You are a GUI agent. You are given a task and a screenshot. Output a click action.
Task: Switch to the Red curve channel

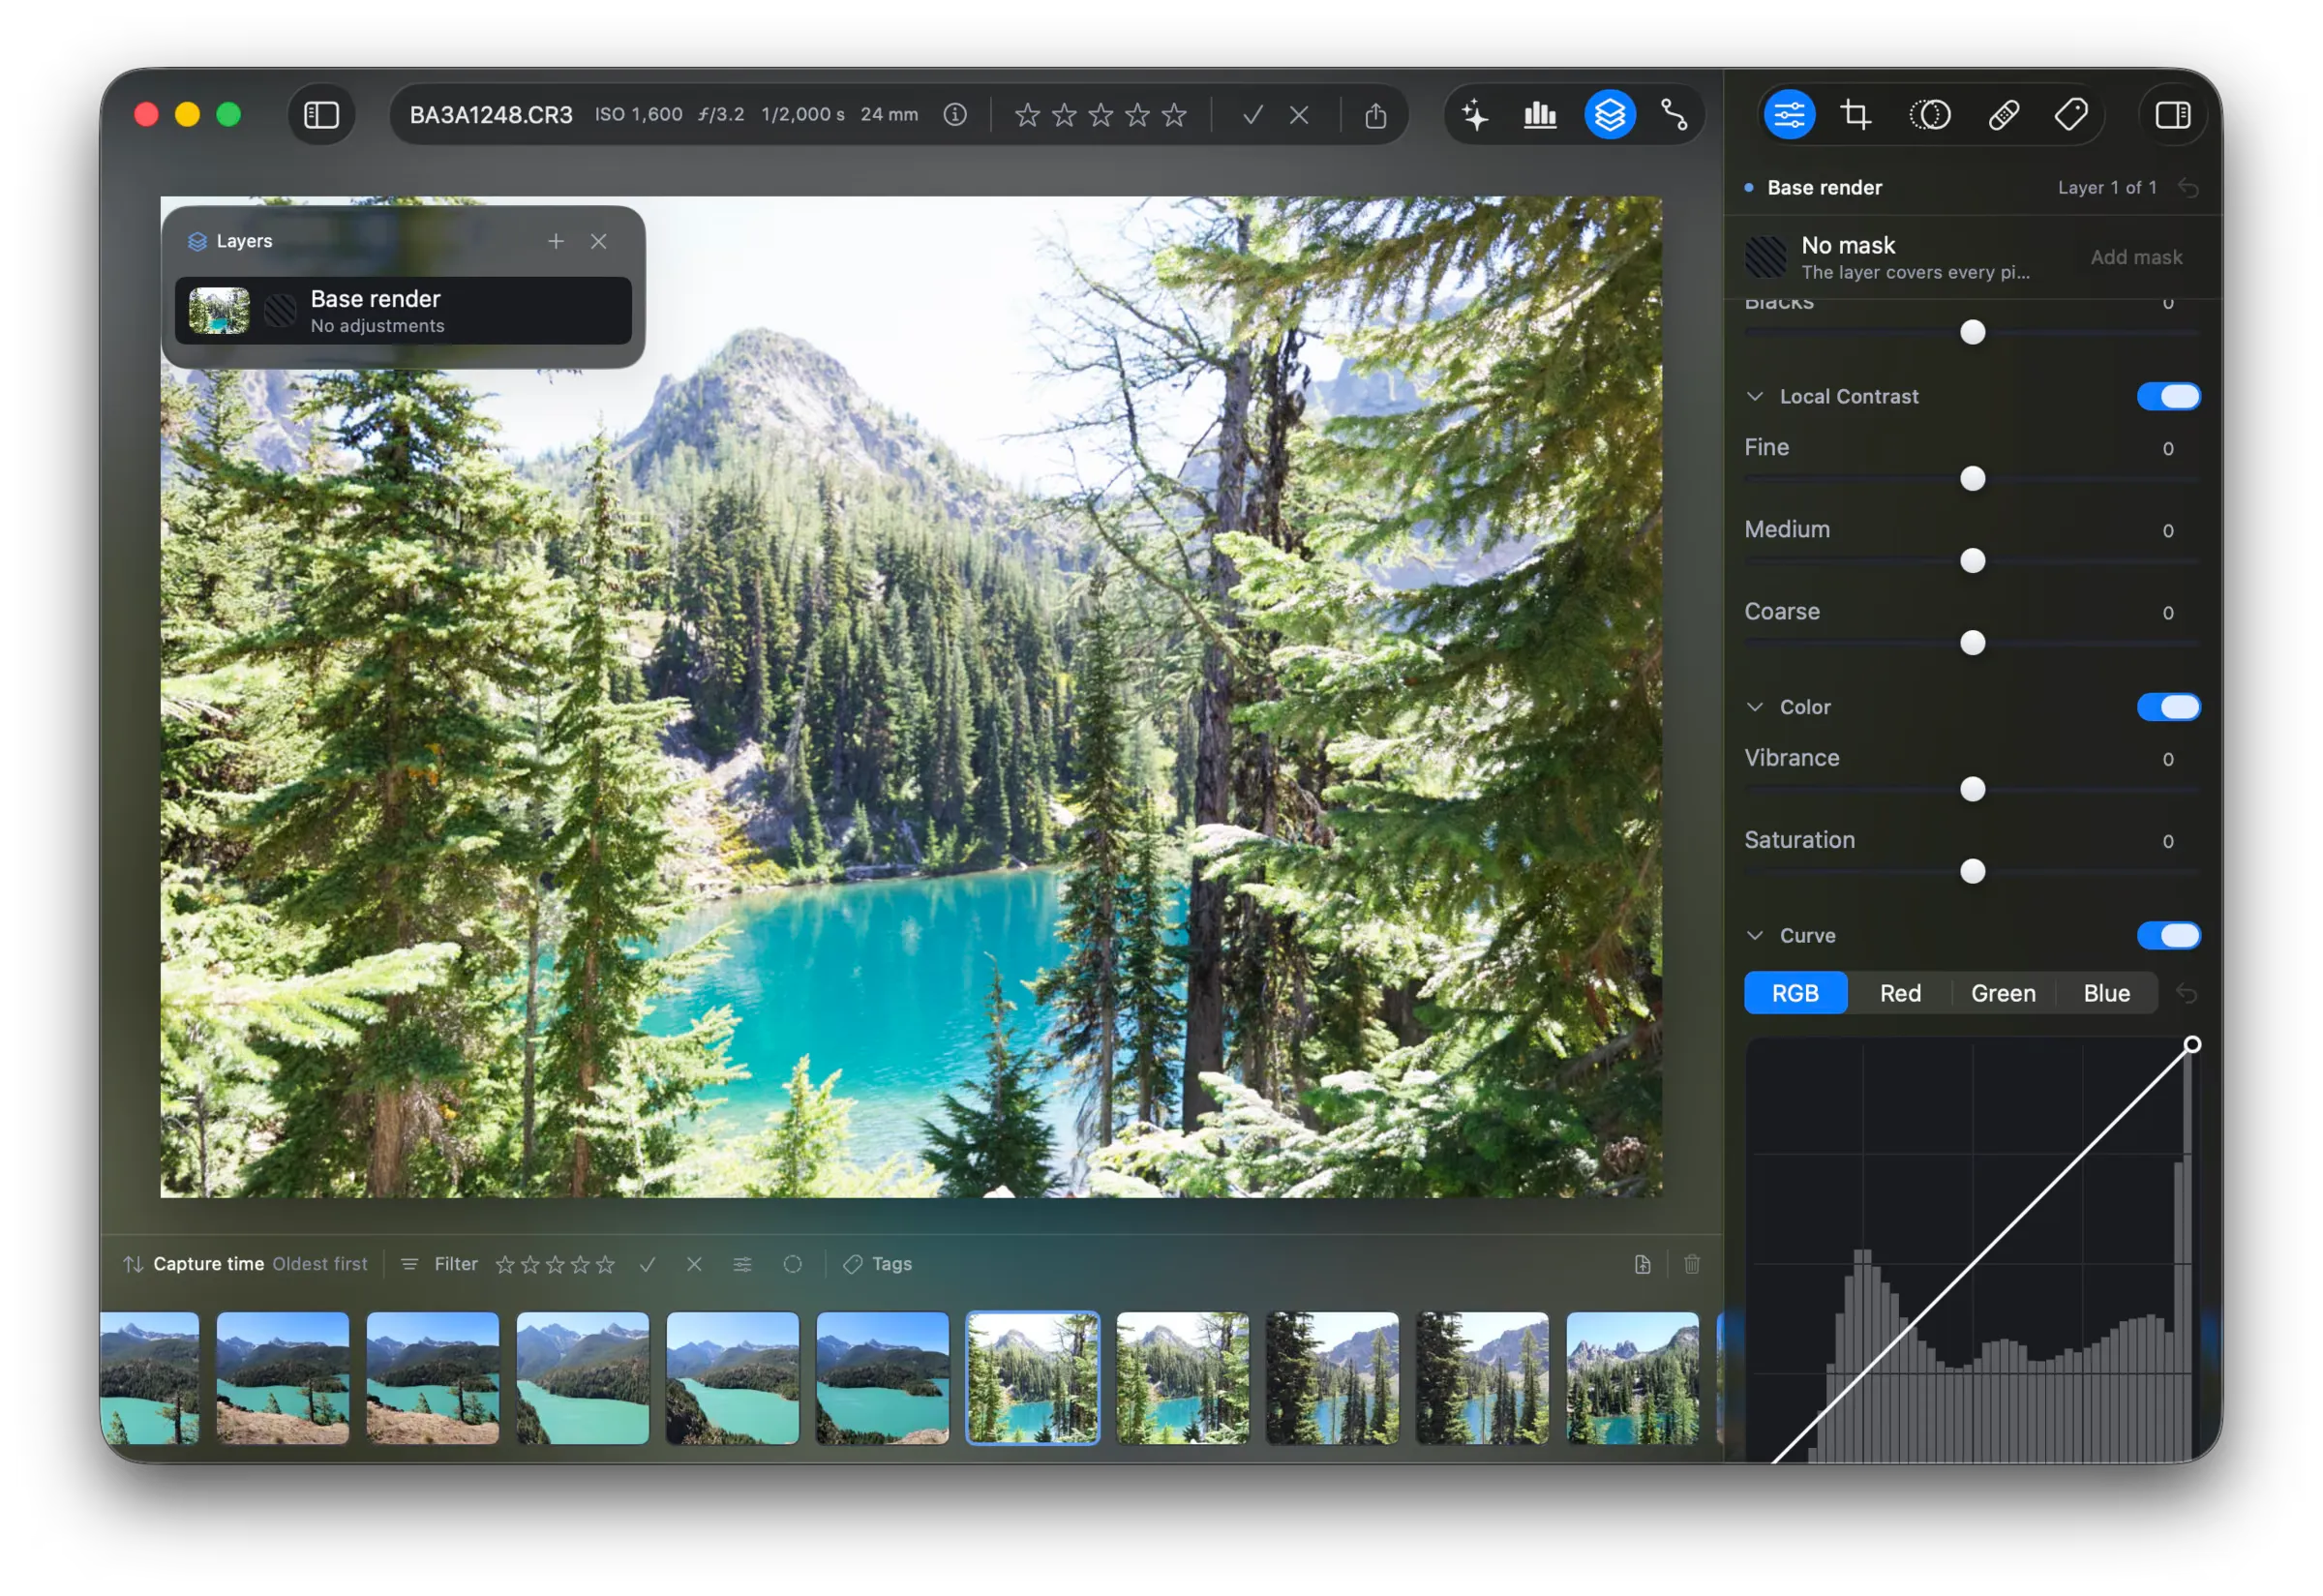coord(1900,994)
